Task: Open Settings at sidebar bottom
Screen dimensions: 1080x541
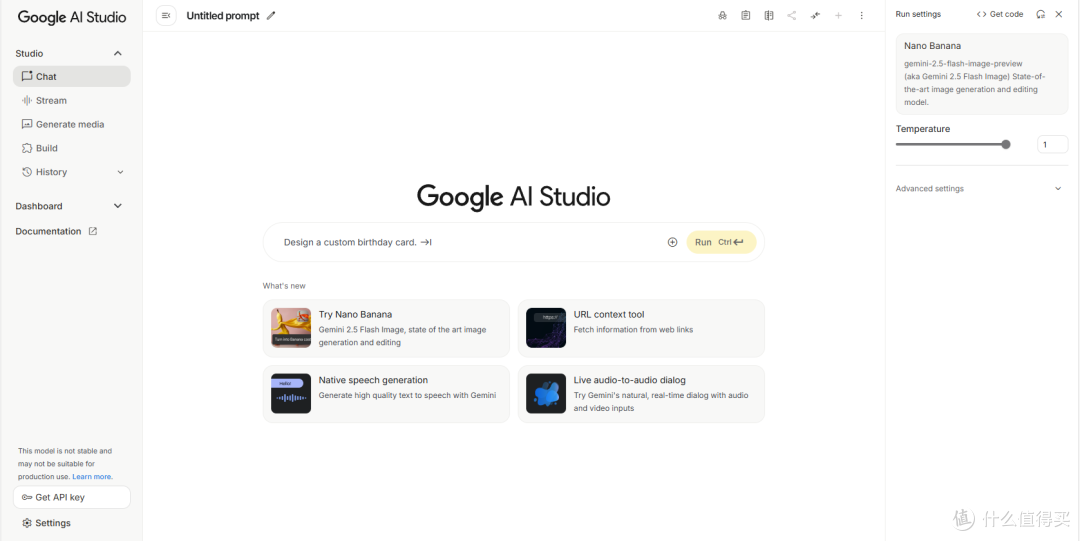Action: [x=46, y=523]
